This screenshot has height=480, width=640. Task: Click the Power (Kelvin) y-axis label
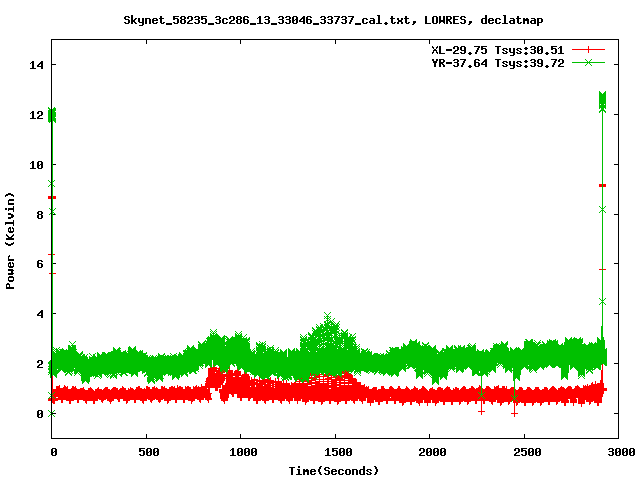pos(10,241)
